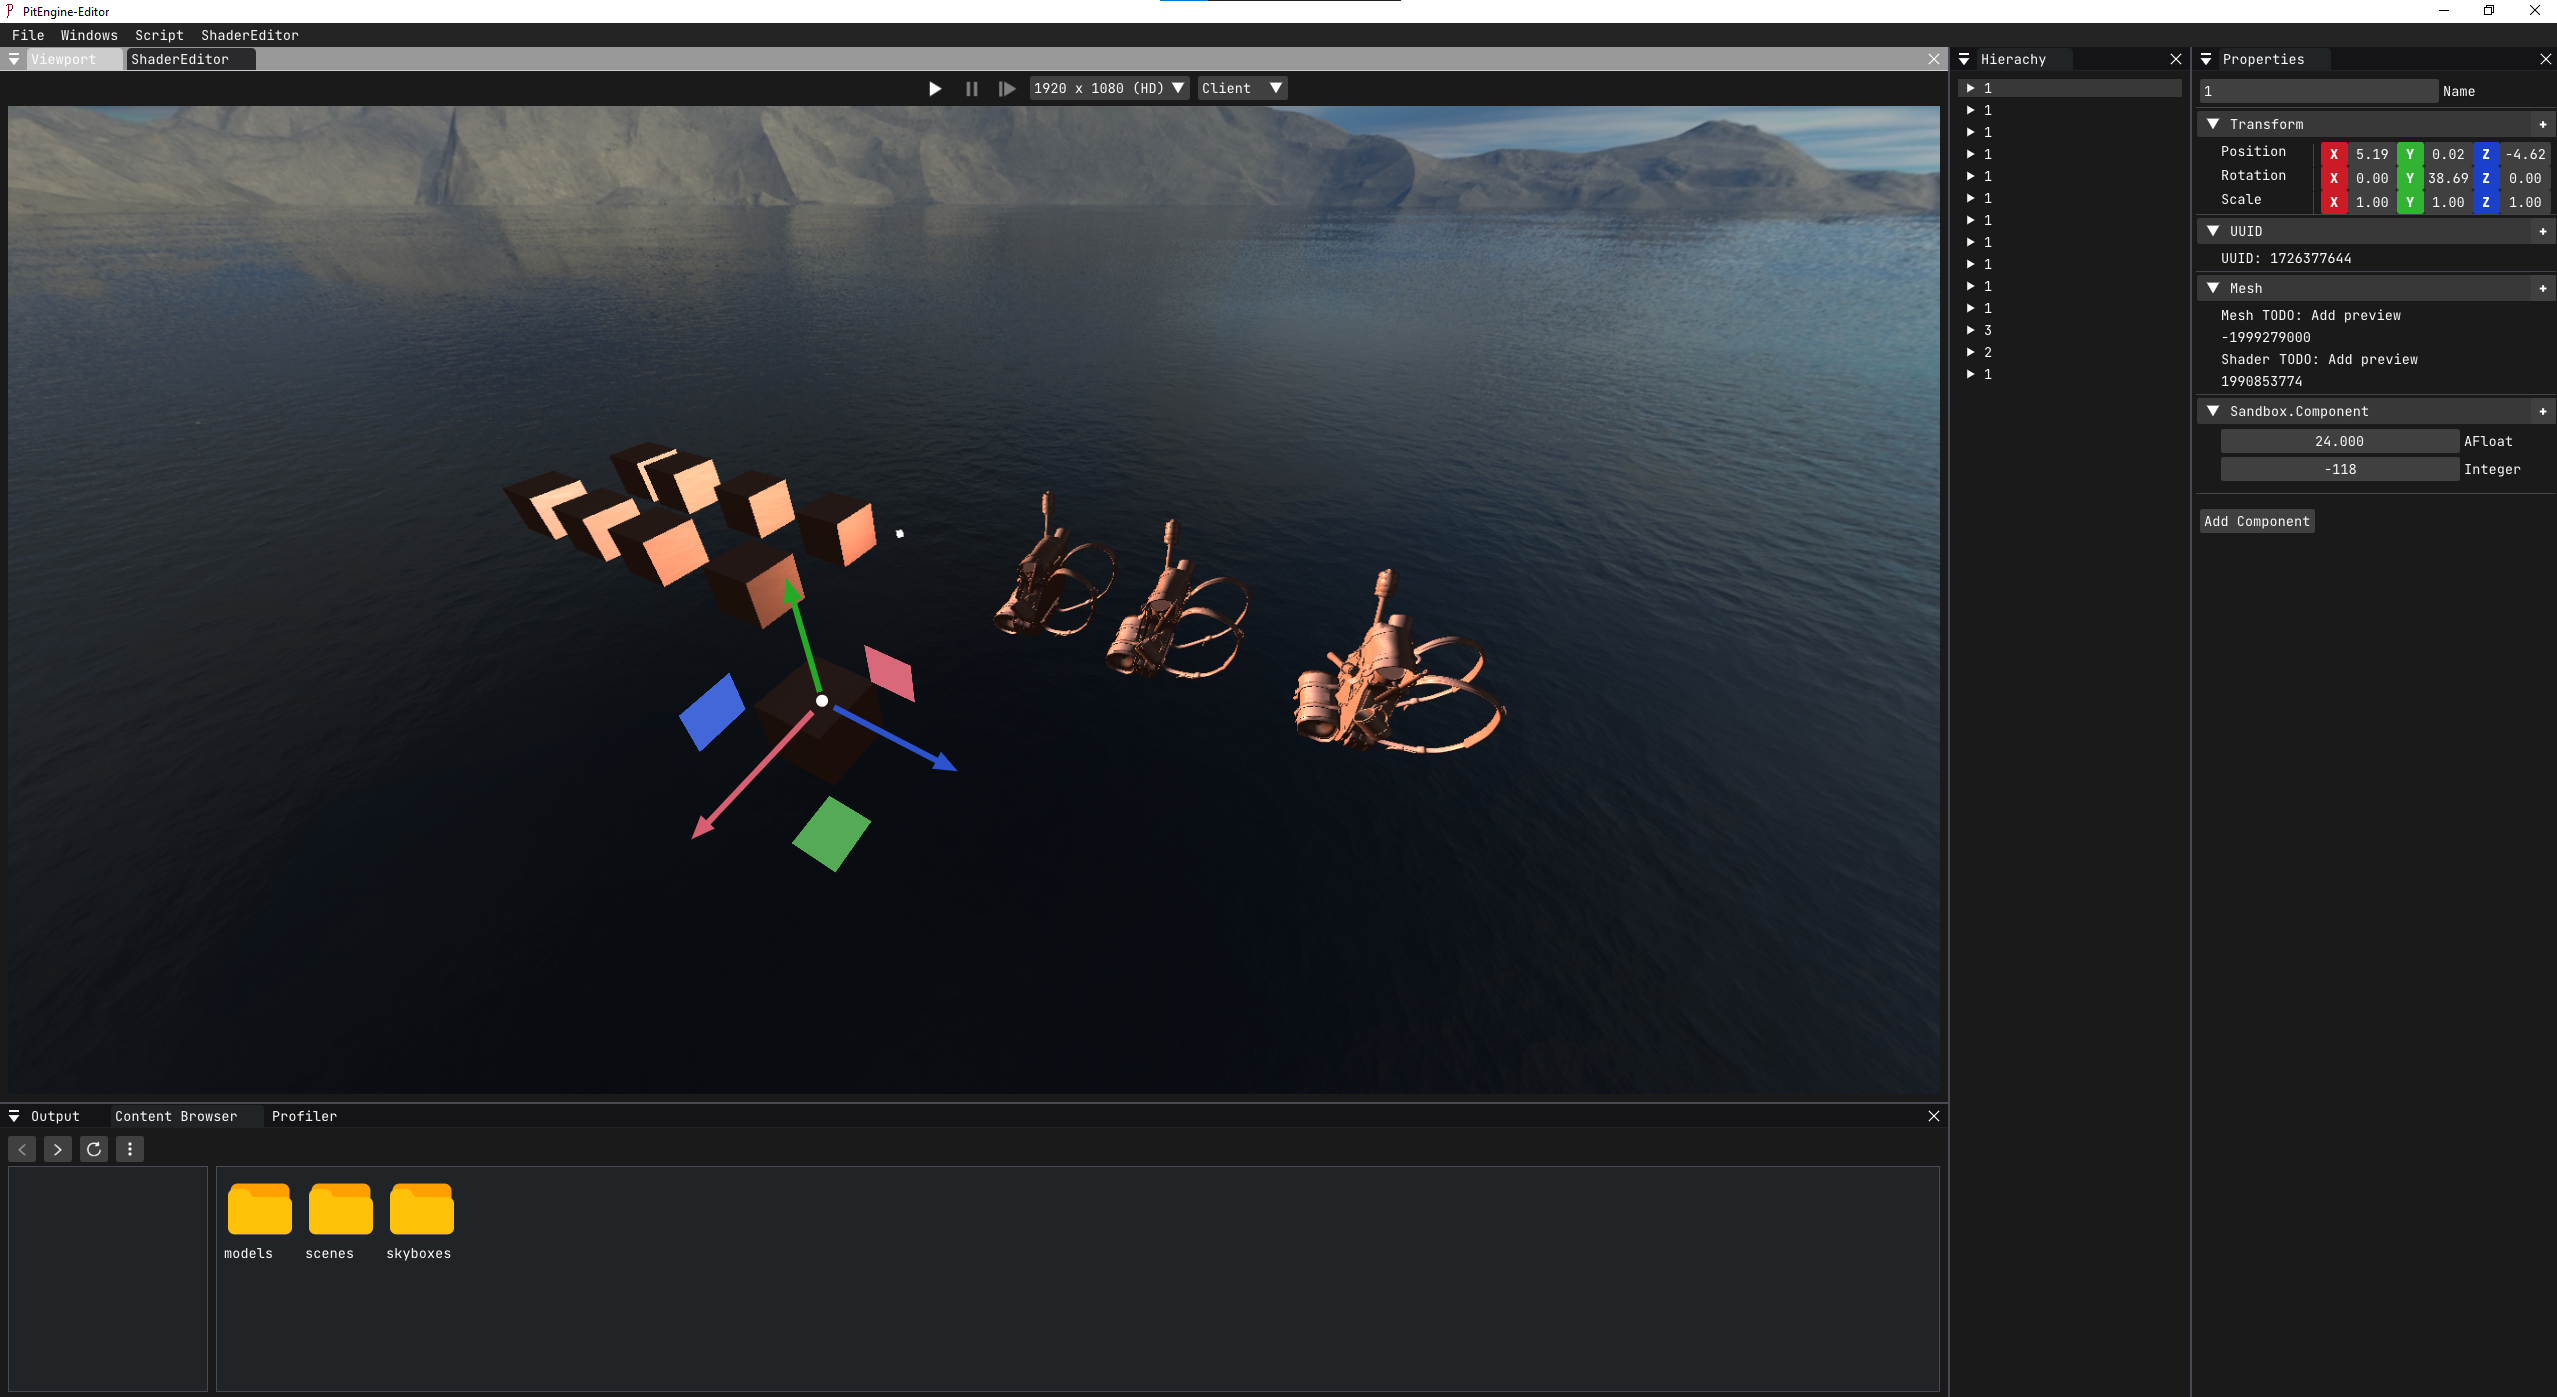The image size is (2557, 1397).
Task: Open the Script menu
Action: pyautogui.click(x=158, y=35)
